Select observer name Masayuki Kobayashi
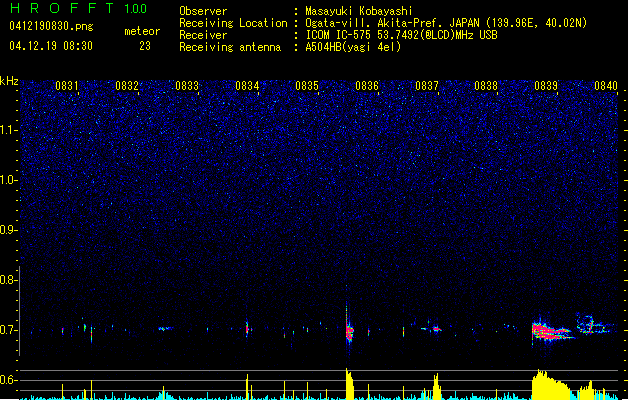629x400 pixels. (359, 11)
